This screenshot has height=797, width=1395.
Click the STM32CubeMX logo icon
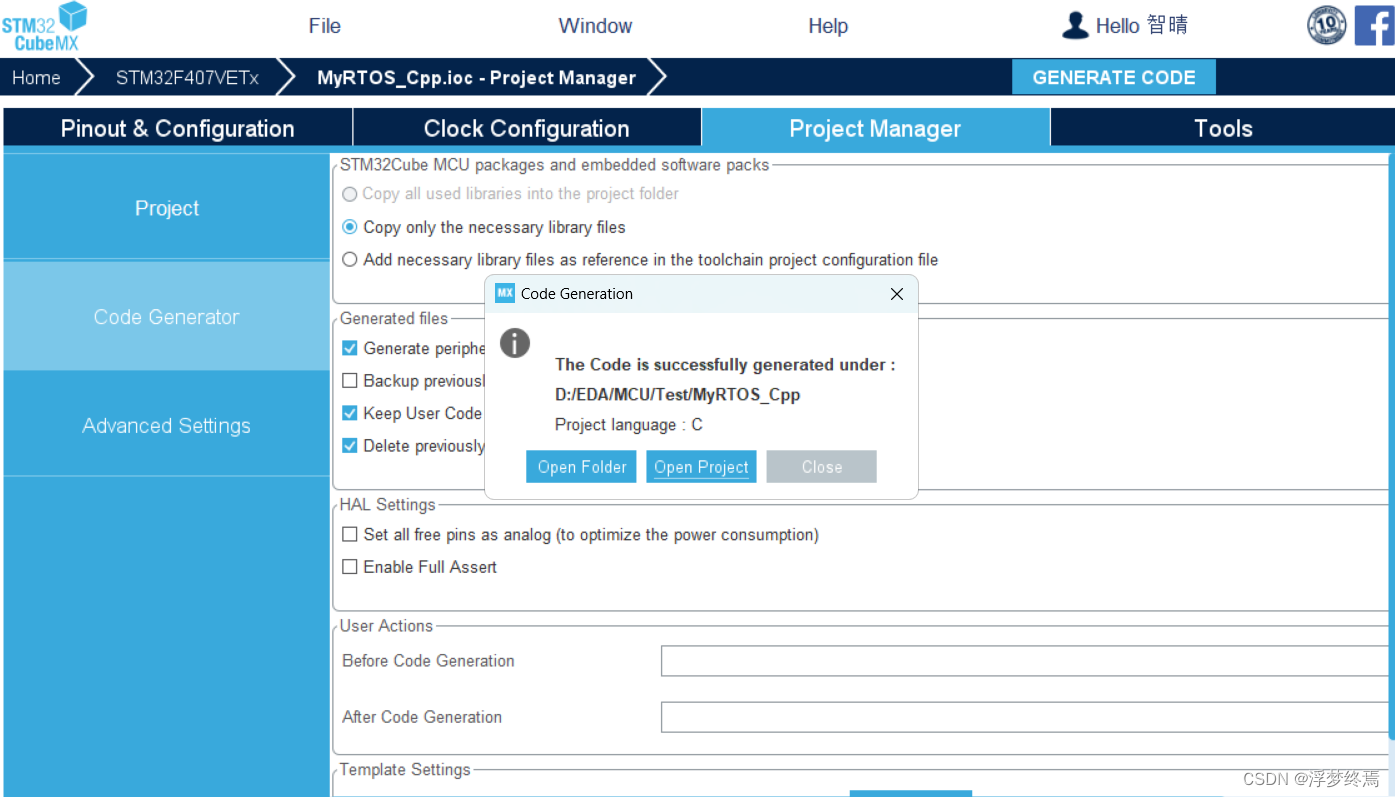point(45,26)
